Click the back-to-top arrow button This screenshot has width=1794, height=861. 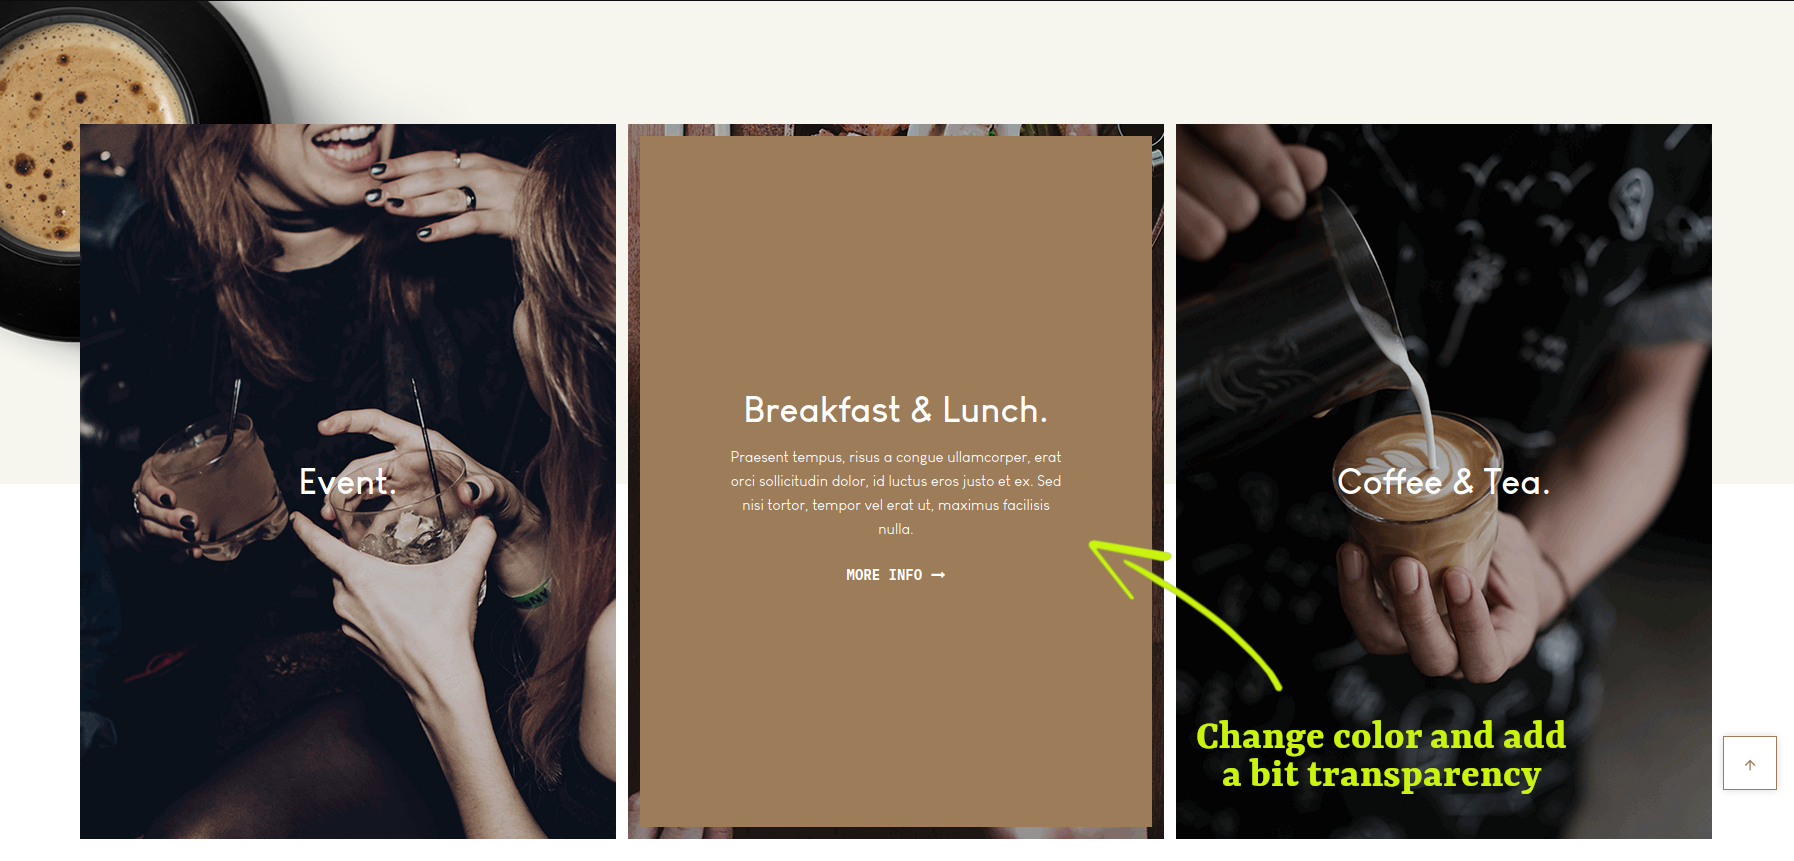coord(1749,763)
